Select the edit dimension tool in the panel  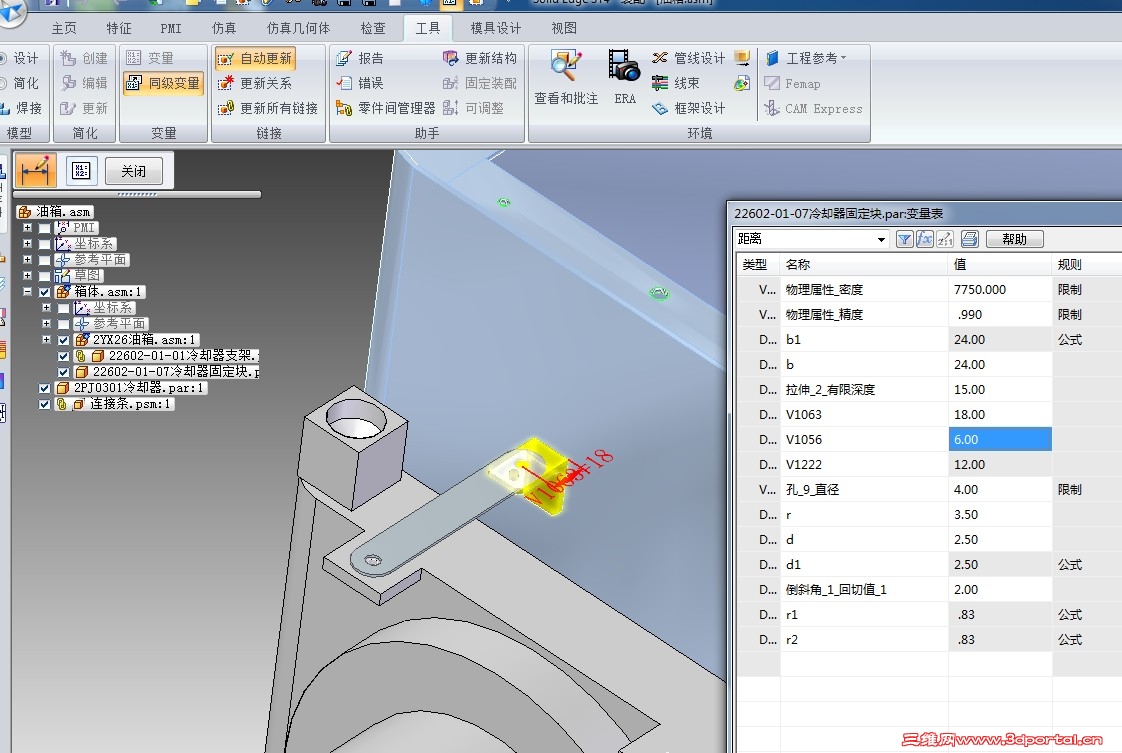coord(36,171)
